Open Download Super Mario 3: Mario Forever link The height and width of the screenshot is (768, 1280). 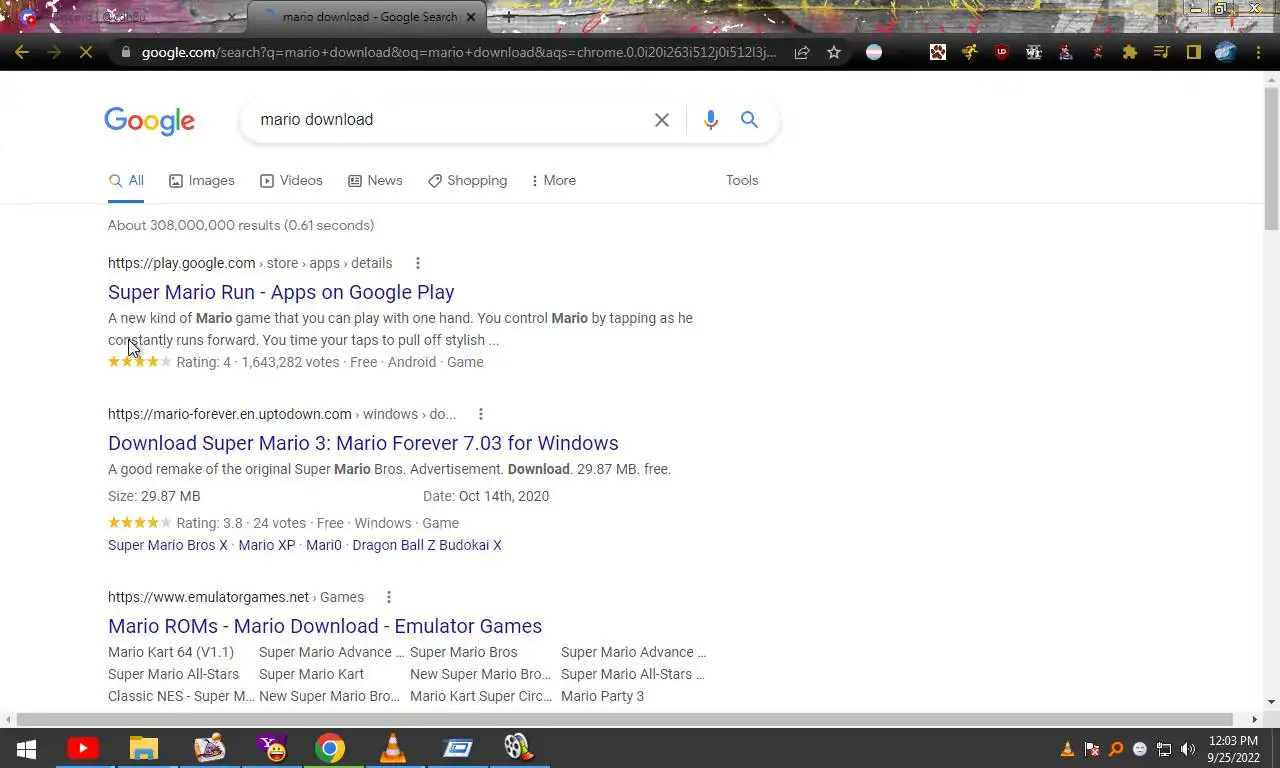[363, 443]
